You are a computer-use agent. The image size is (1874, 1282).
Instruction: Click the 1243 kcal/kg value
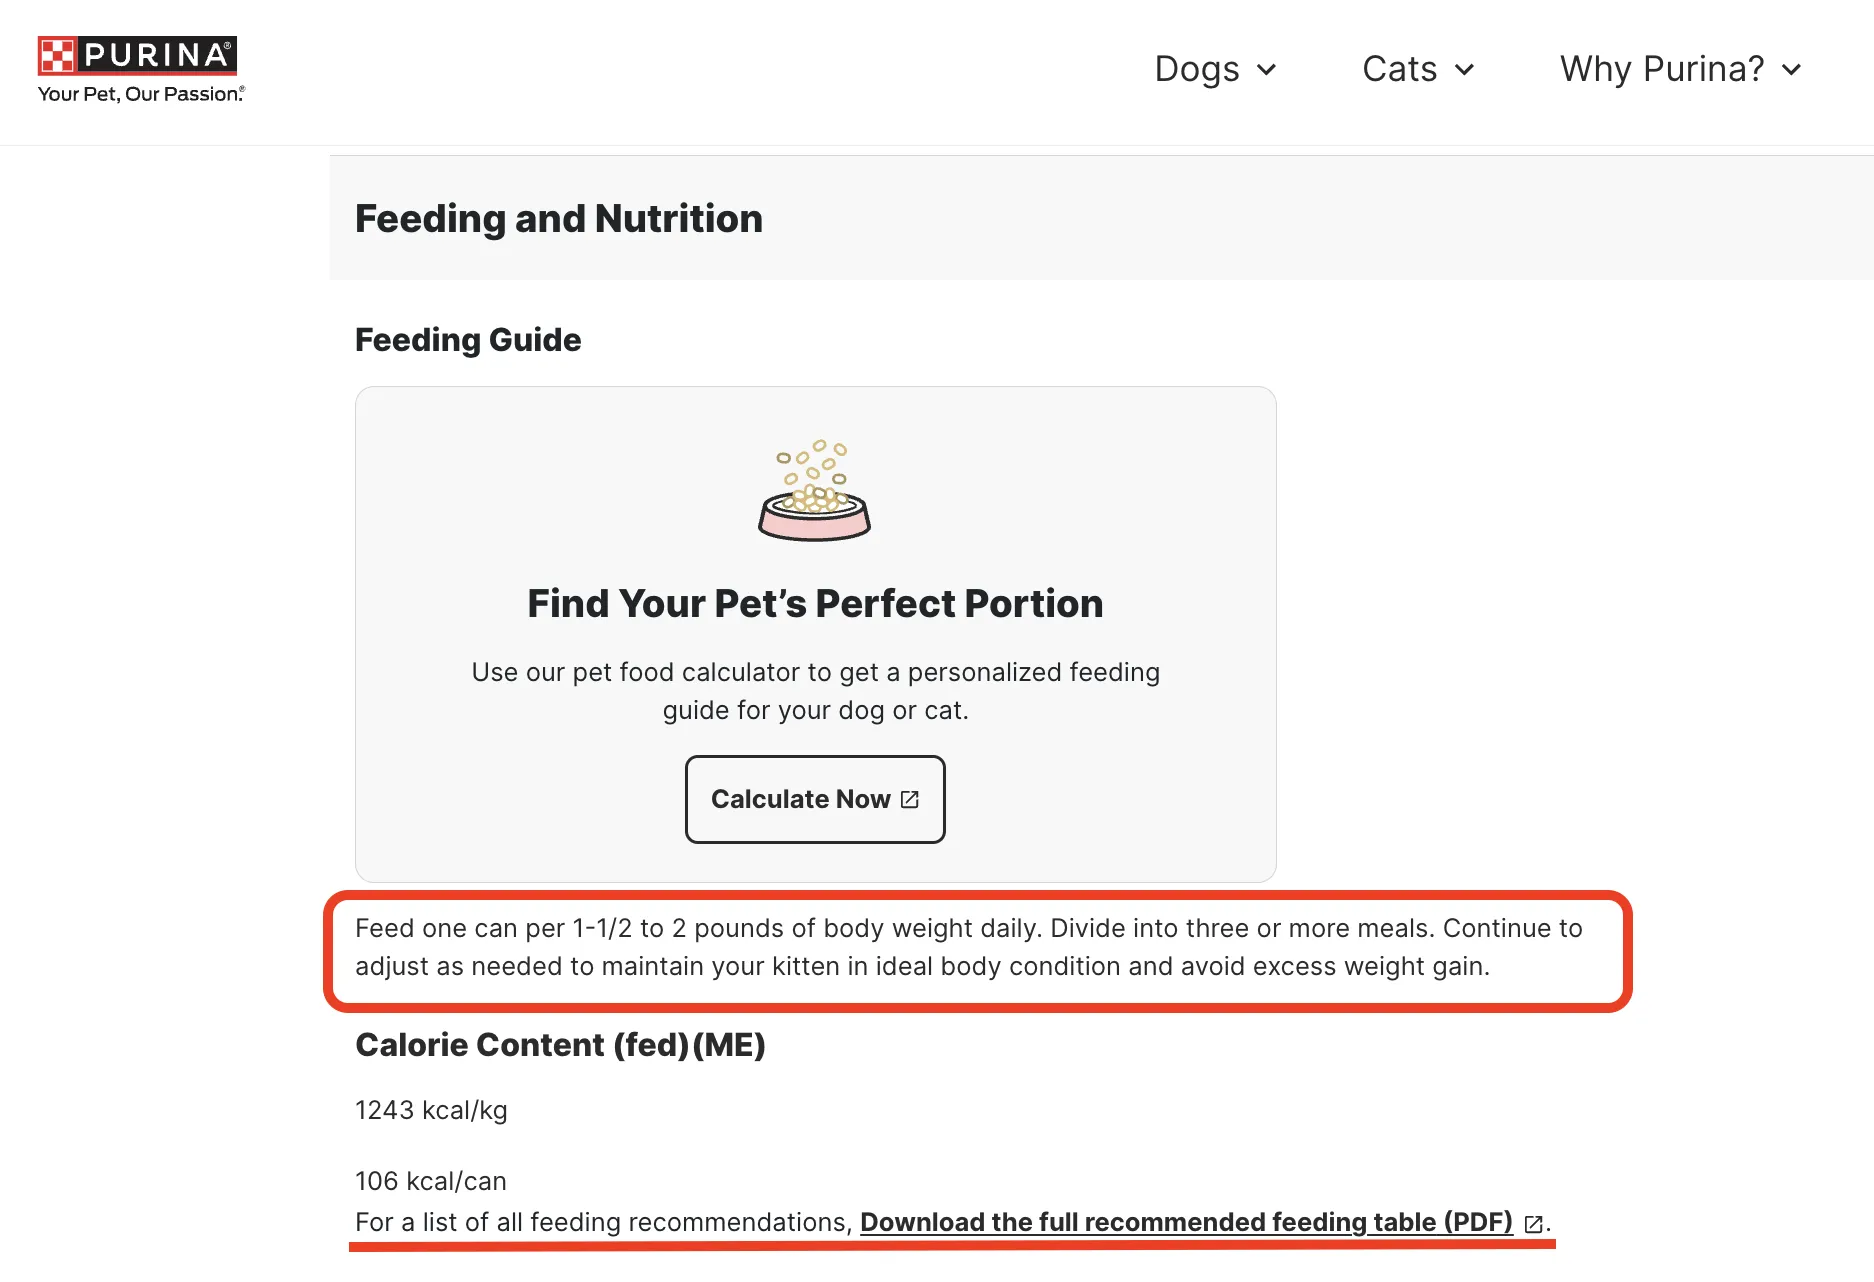431,1111
